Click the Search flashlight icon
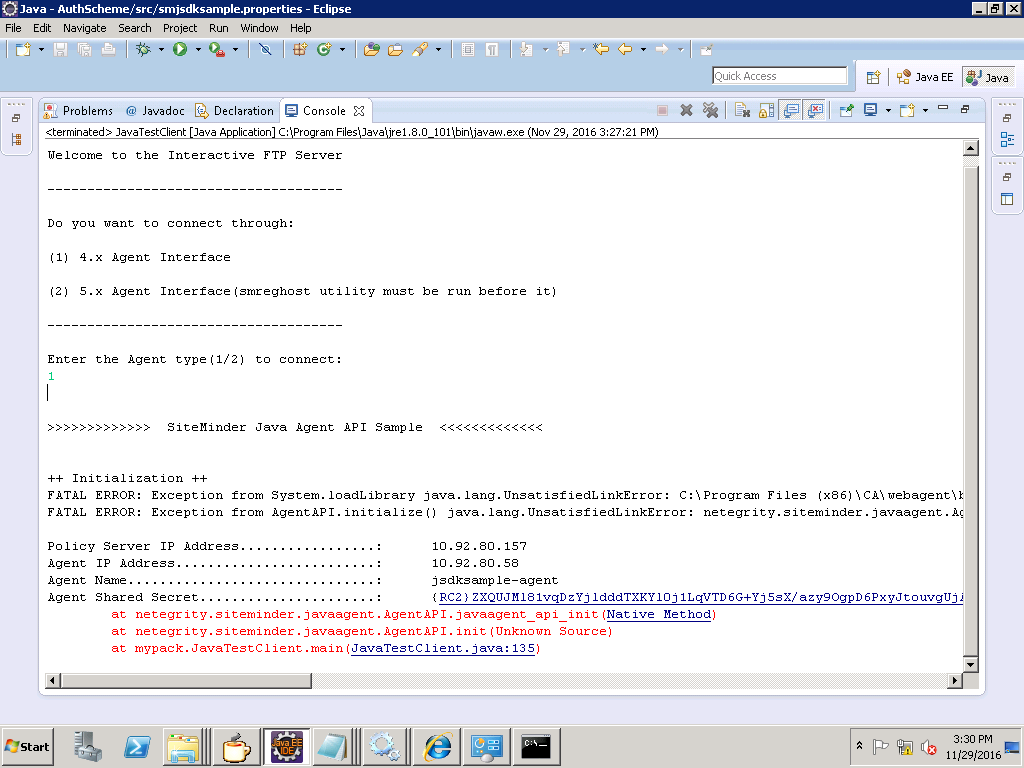Image resolution: width=1024 pixels, height=768 pixels. 420,50
